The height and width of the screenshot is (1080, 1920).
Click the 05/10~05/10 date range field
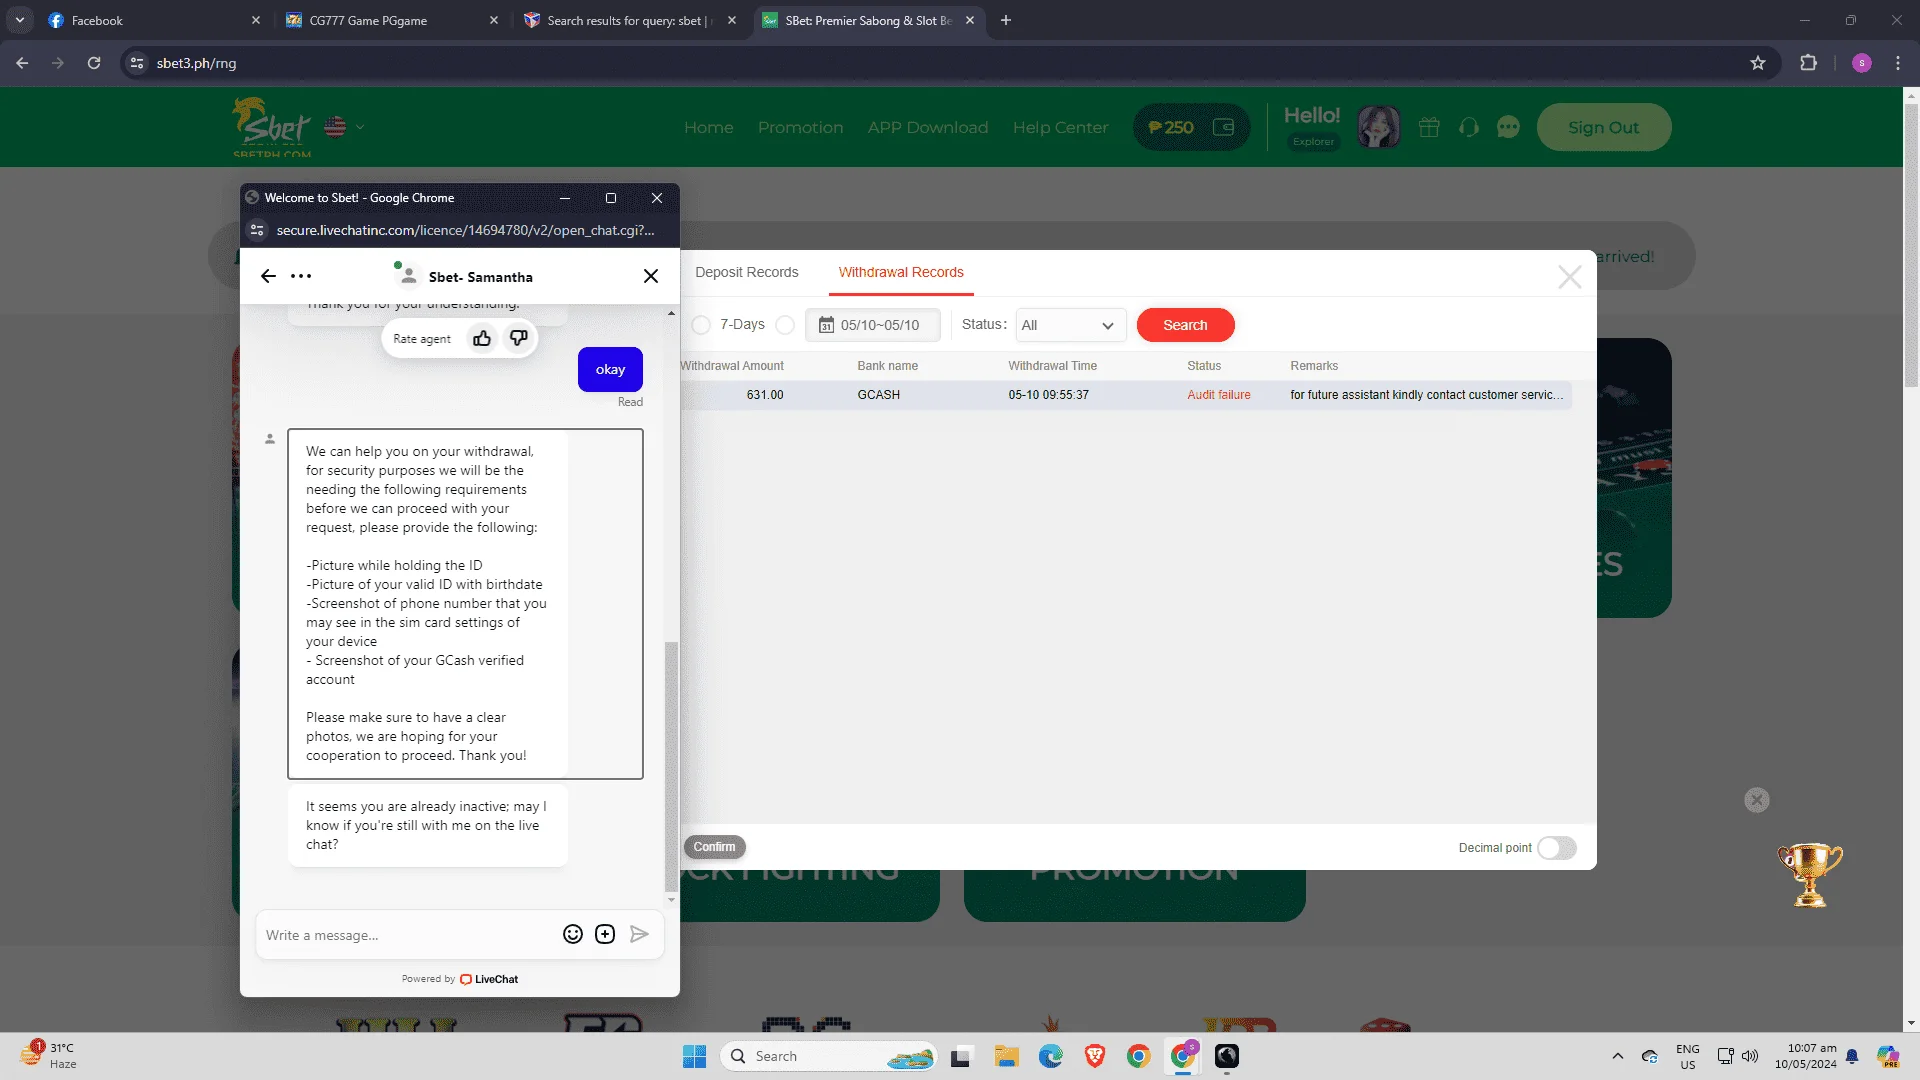point(873,325)
